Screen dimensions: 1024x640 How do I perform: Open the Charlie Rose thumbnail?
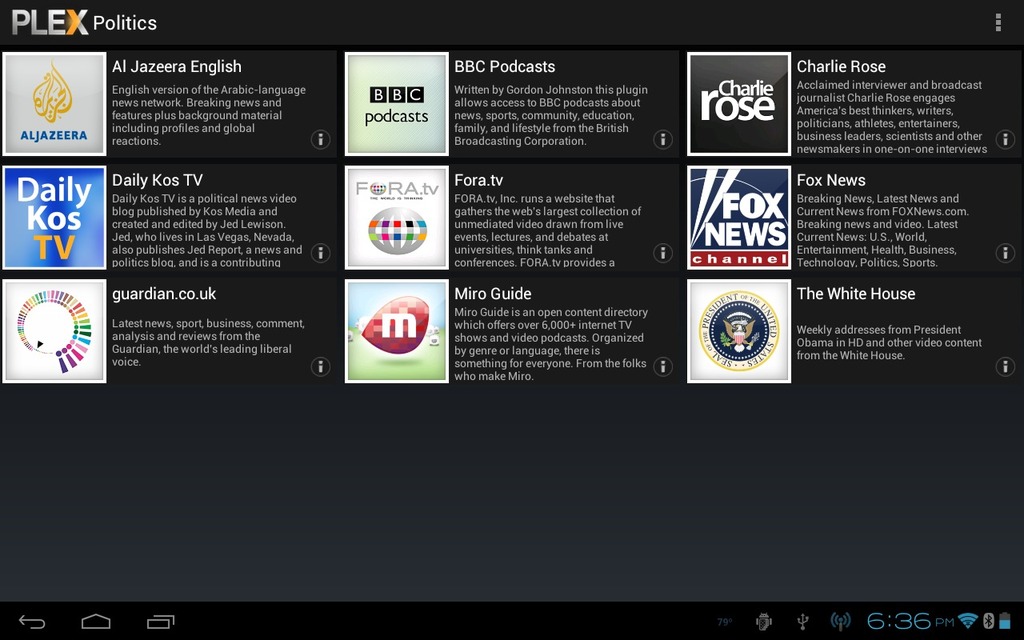739,104
